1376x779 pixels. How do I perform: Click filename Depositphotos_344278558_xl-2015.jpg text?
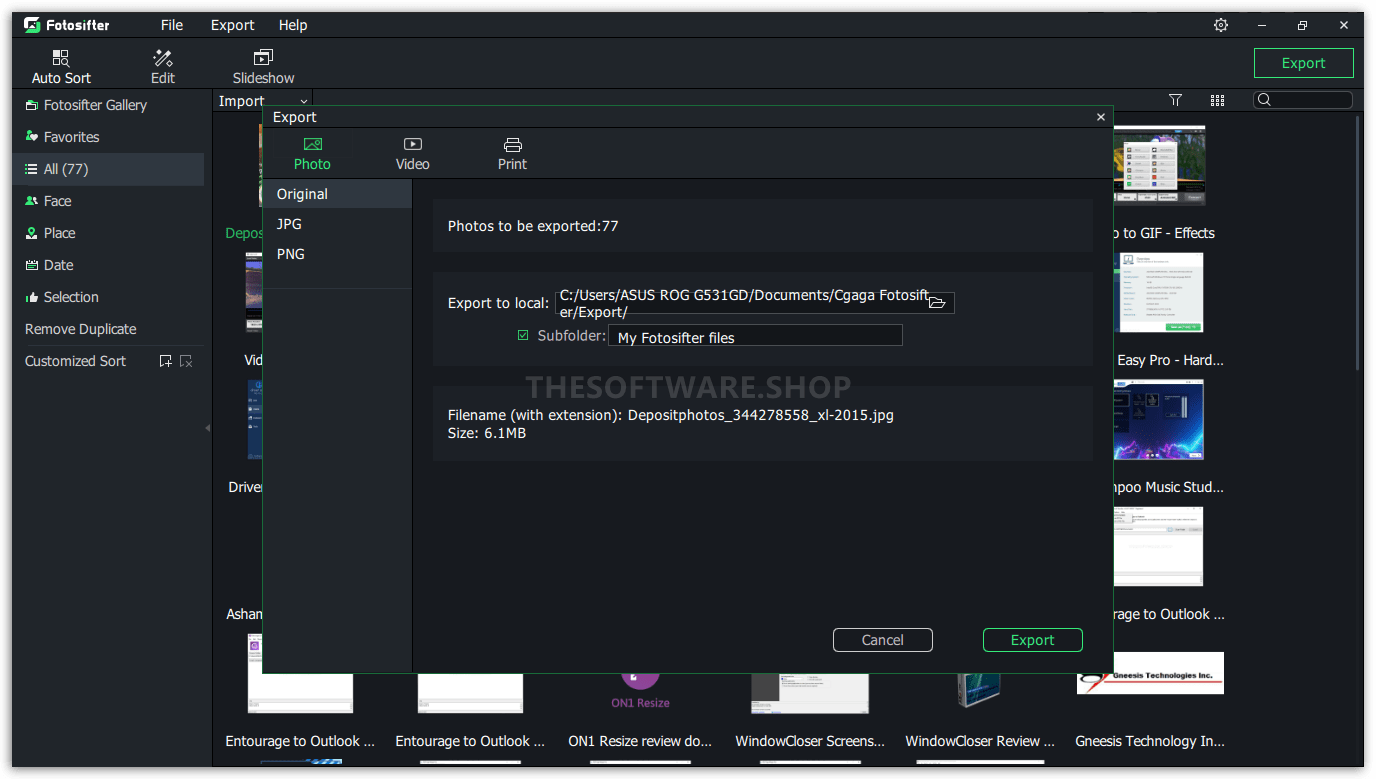(761, 415)
